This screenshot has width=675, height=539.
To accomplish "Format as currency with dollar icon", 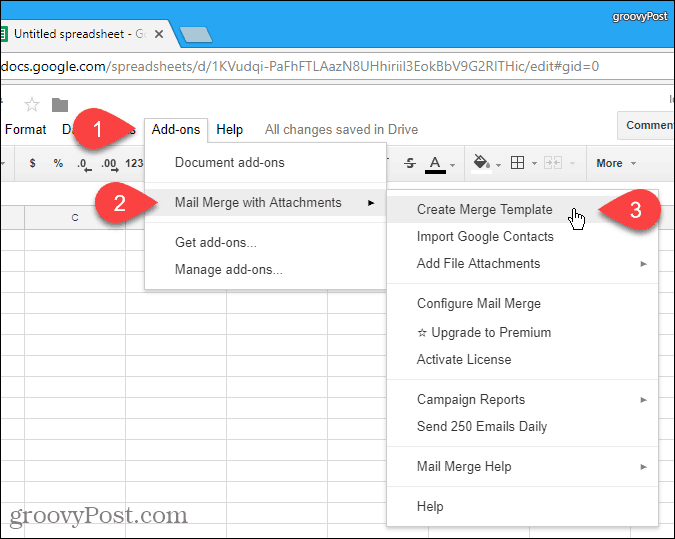I will pyautogui.click(x=32, y=163).
